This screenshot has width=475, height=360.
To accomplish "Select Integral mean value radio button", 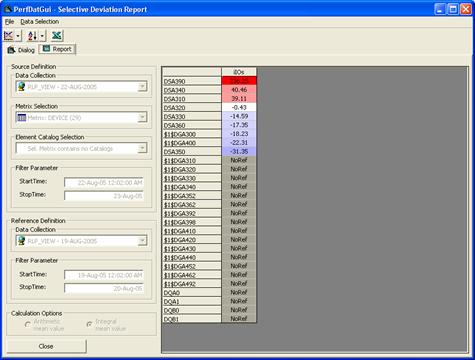I will (x=89, y=324).
